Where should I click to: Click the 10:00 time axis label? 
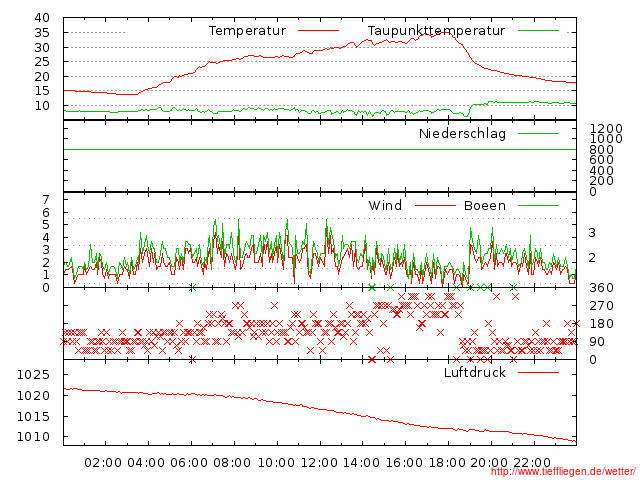(x=276, y=463)
